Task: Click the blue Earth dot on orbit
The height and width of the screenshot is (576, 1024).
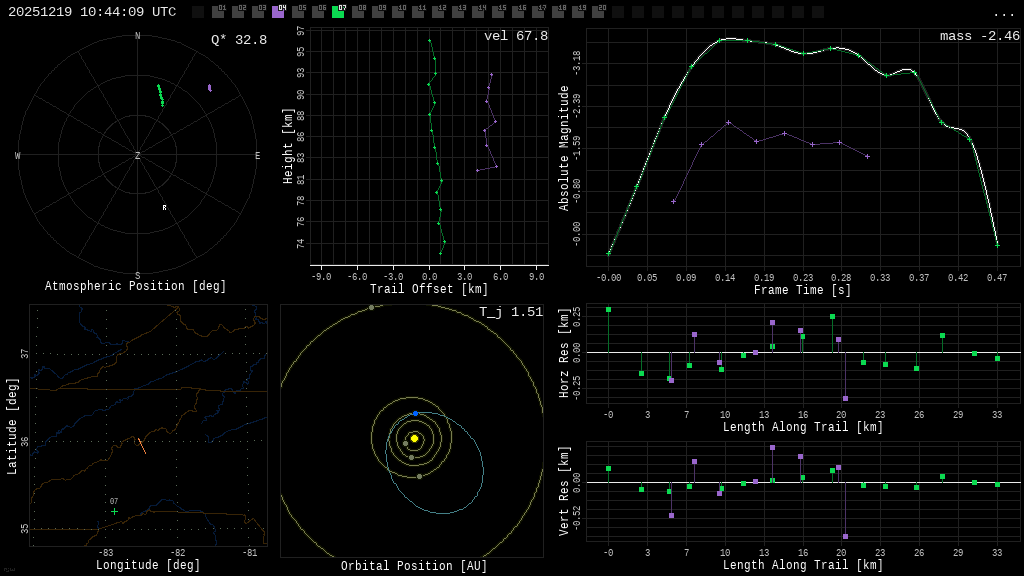Action: 416,413
